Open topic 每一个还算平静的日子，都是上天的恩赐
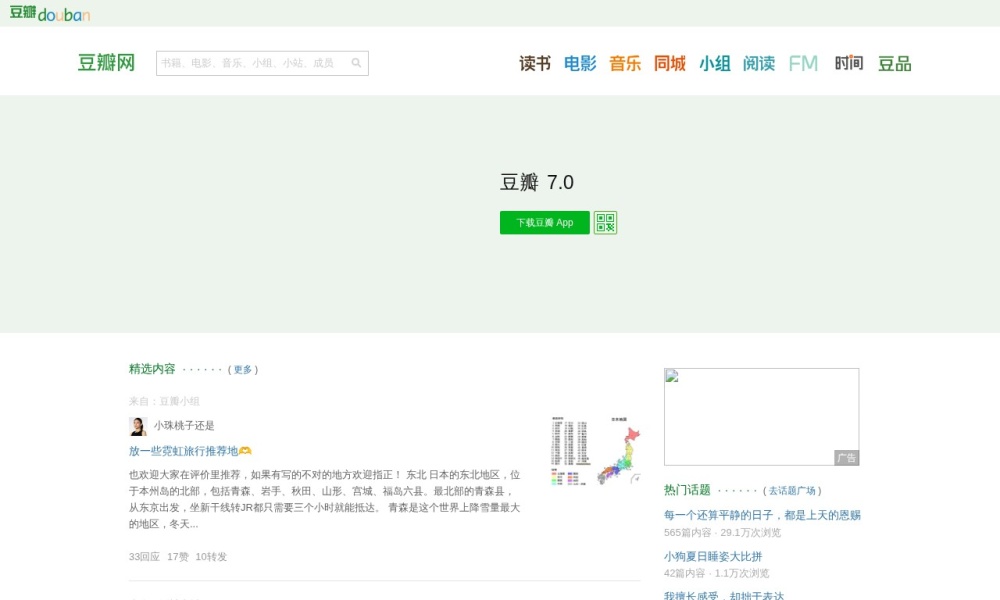This screenshot has width=1000, height=600. point(762,515)
